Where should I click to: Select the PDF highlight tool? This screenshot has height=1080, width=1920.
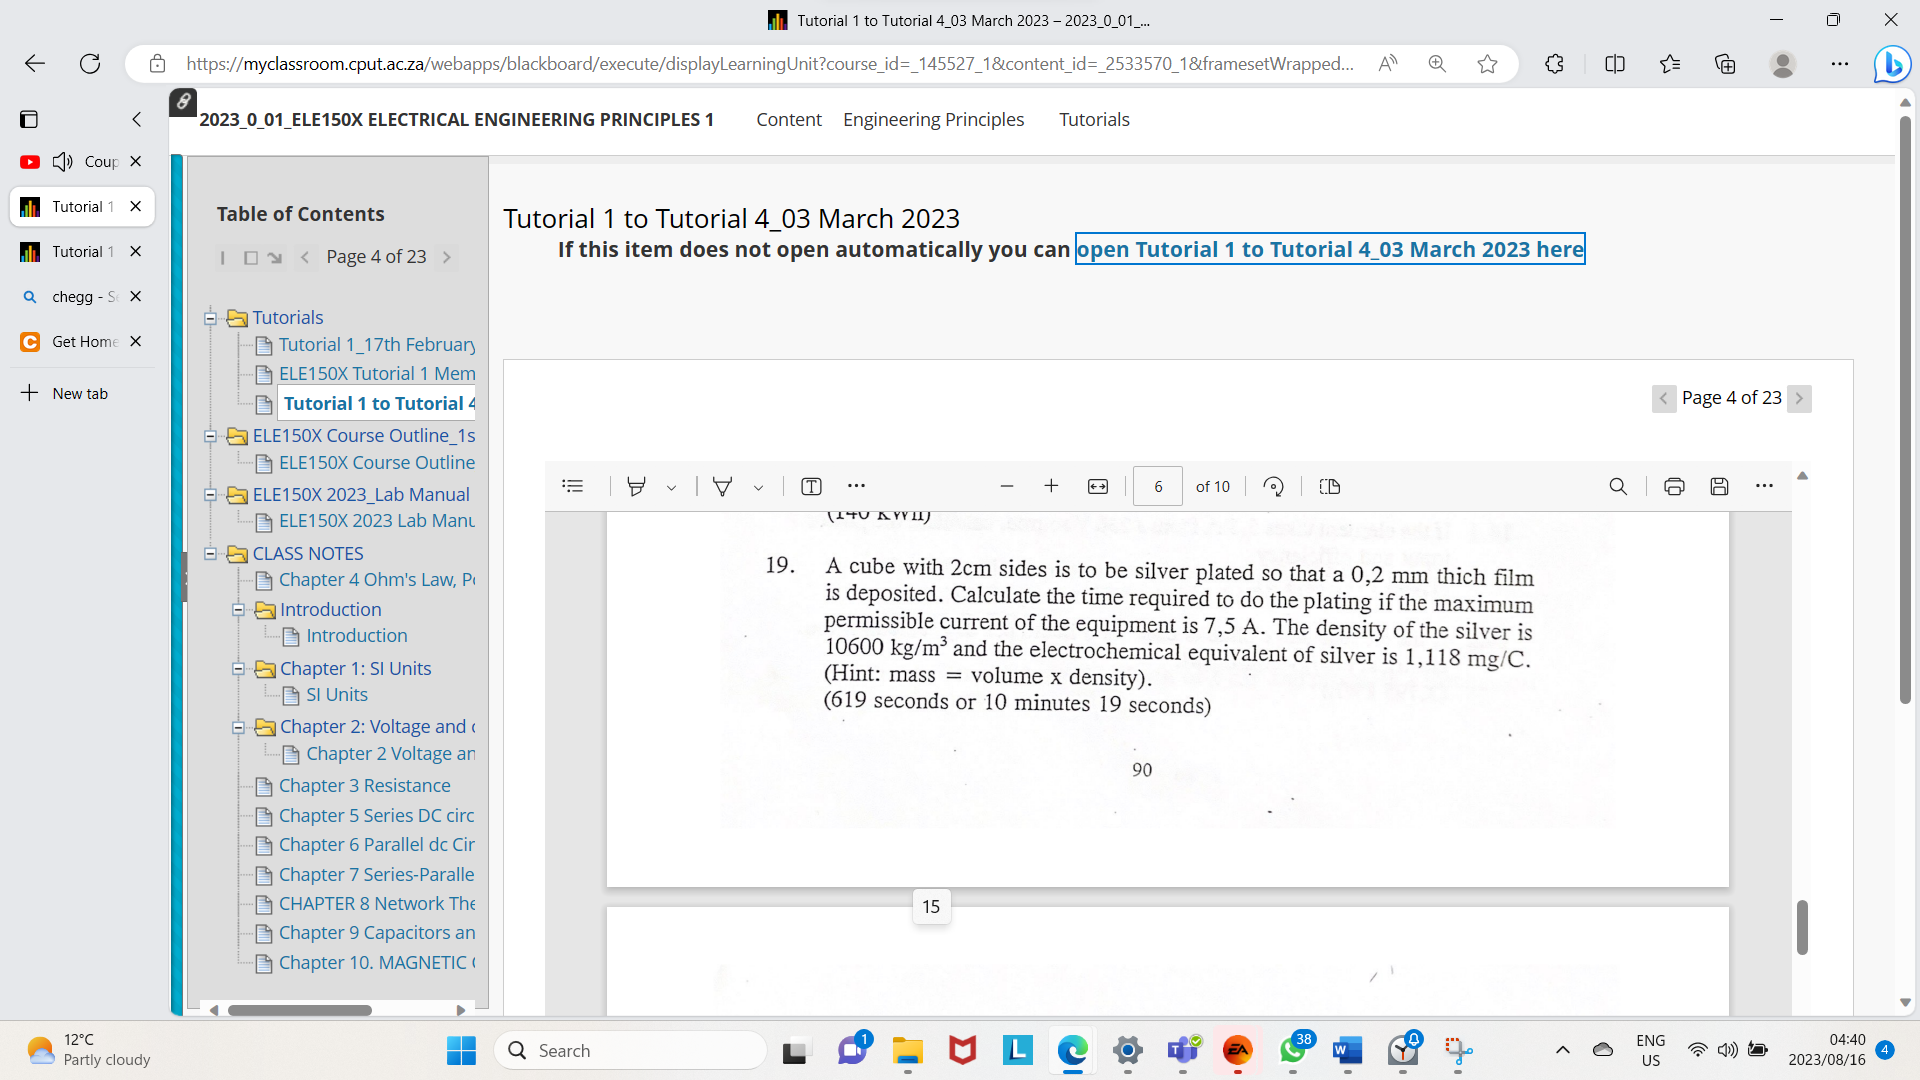pos(636,487)
